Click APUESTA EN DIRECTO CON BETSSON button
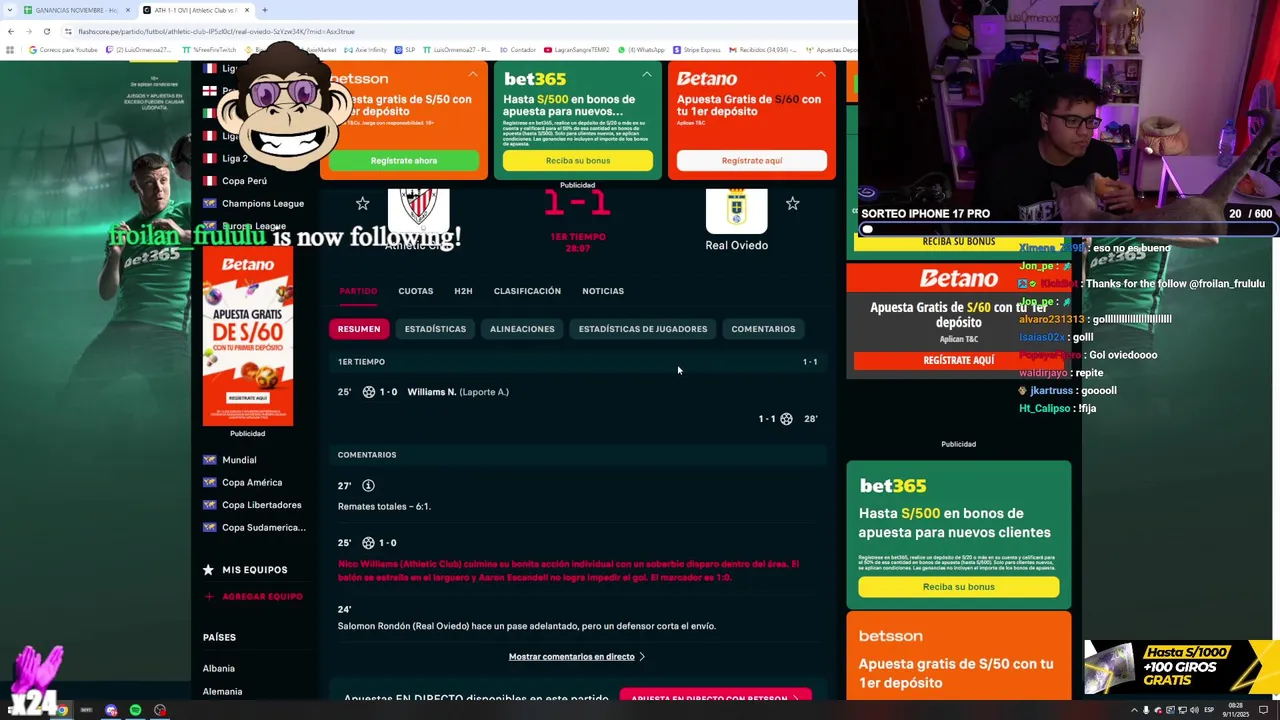Viewport: 1280px width, 720px height. (x=716, y=696)
